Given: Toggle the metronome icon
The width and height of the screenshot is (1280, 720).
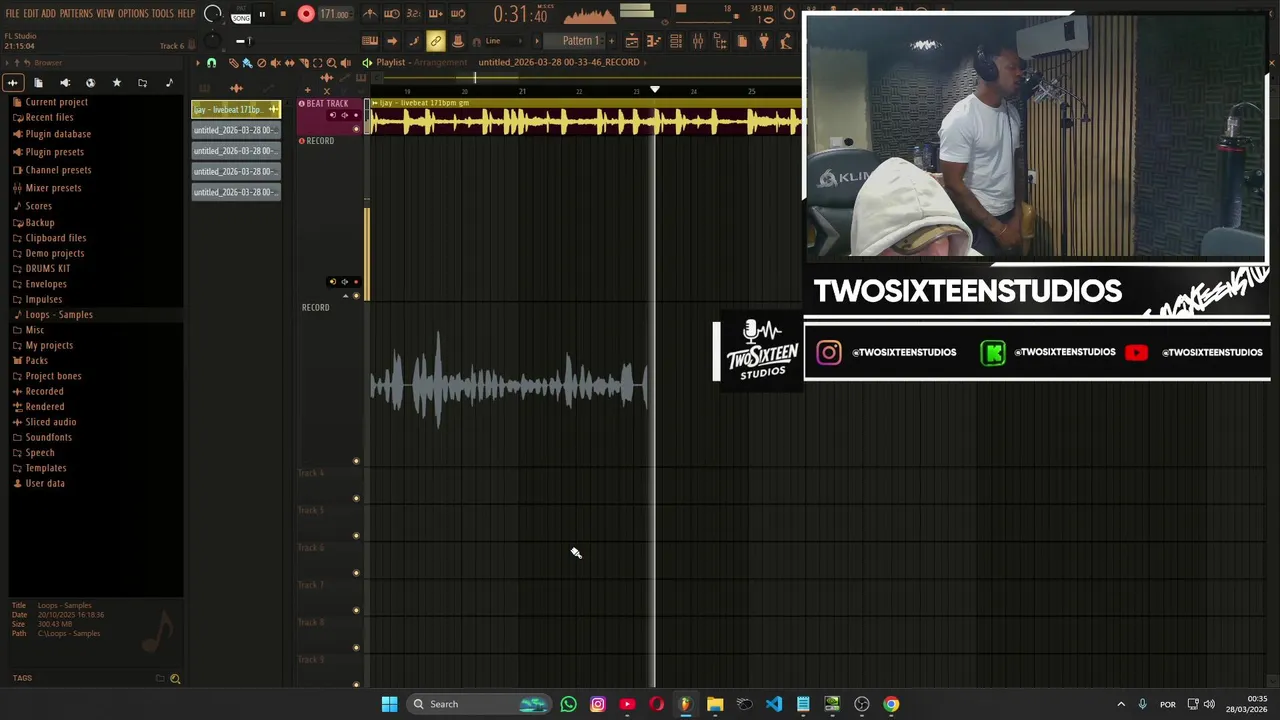Looking at the screenshot, I should pyautogui.click(x=370, y=14).
